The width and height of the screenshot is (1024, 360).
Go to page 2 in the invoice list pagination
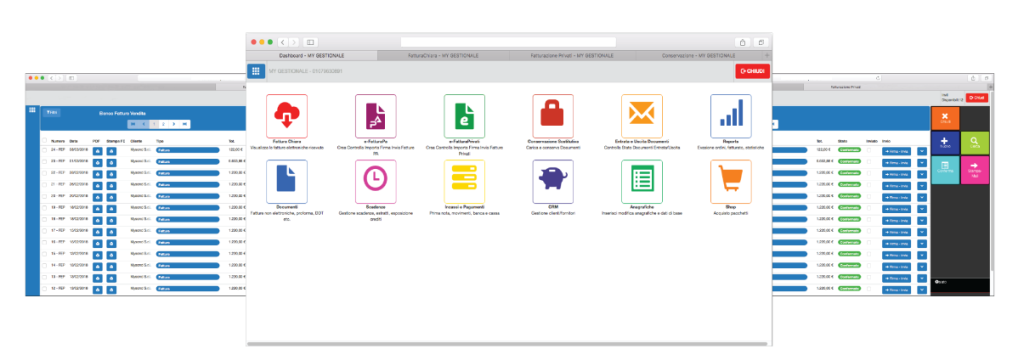(163, 123)
